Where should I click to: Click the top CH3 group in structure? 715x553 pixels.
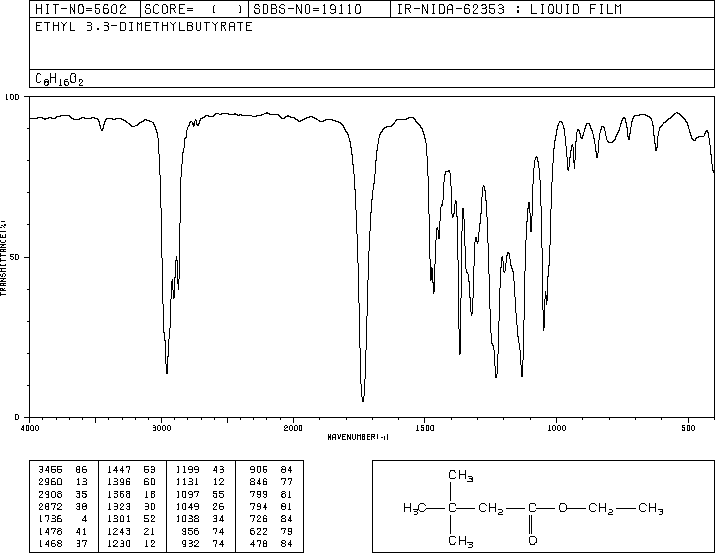click(x=461, y=475)
